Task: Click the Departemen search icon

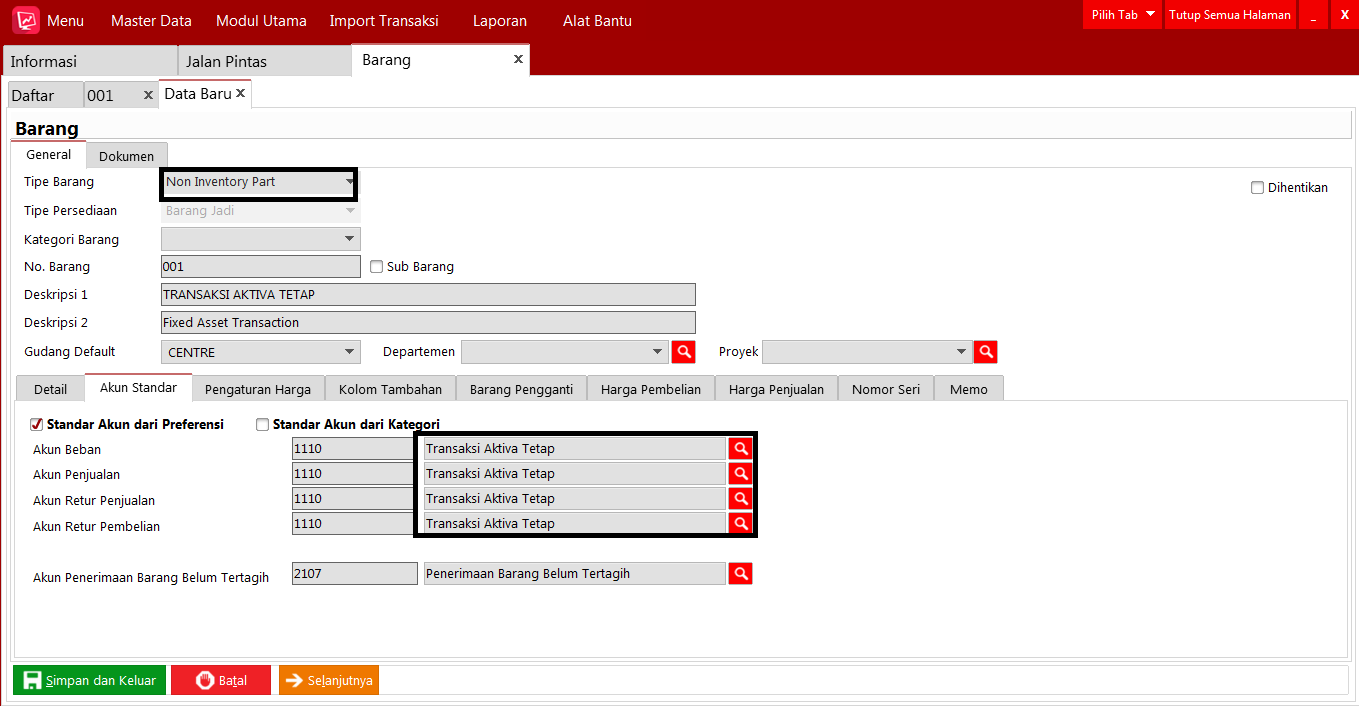Action: [683, 352]
